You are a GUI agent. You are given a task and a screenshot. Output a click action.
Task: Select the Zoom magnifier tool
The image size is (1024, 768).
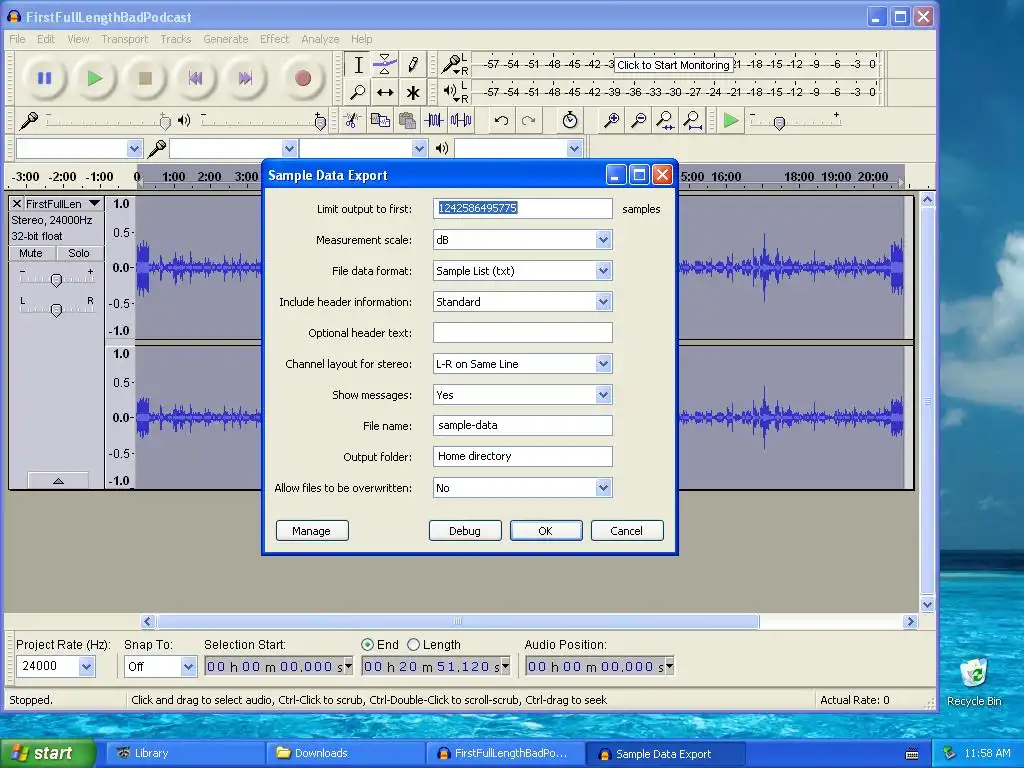pyautogui.click(x=358, y=92)
